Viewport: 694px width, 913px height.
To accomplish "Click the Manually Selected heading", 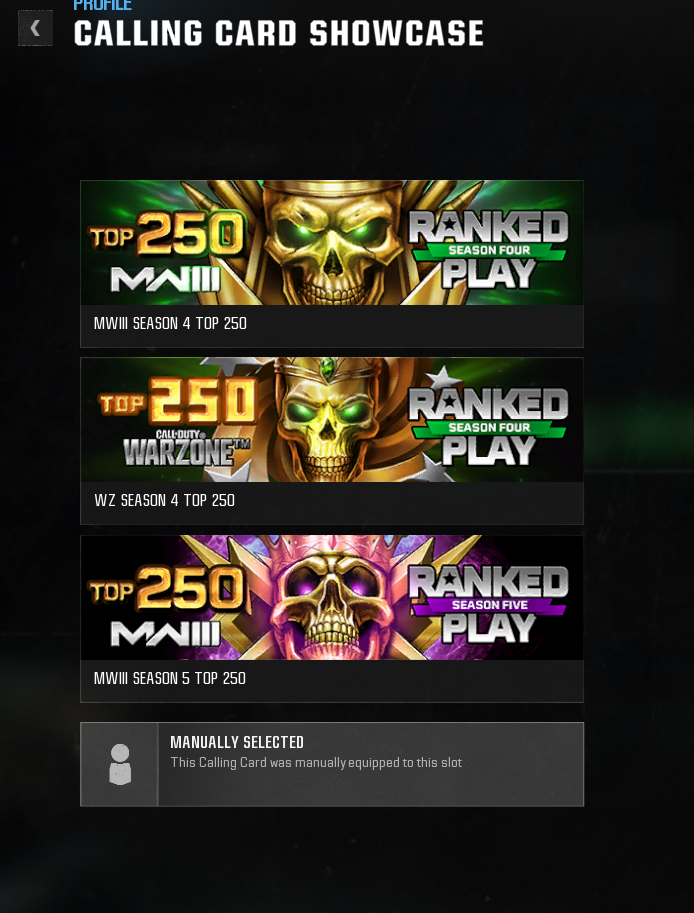I will click(237, 742).
